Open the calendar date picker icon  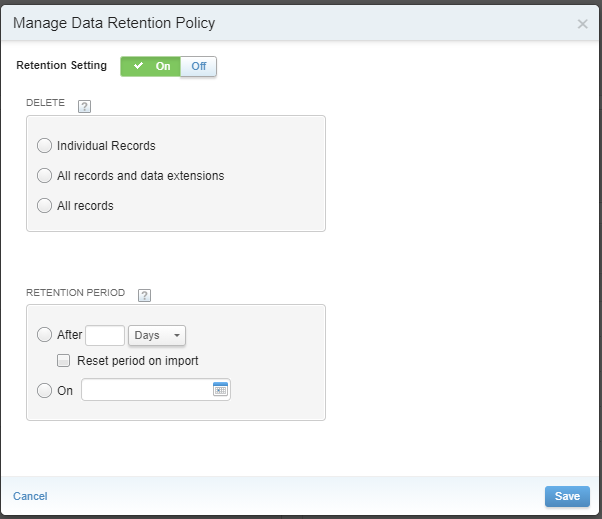(x=220, y=390)
